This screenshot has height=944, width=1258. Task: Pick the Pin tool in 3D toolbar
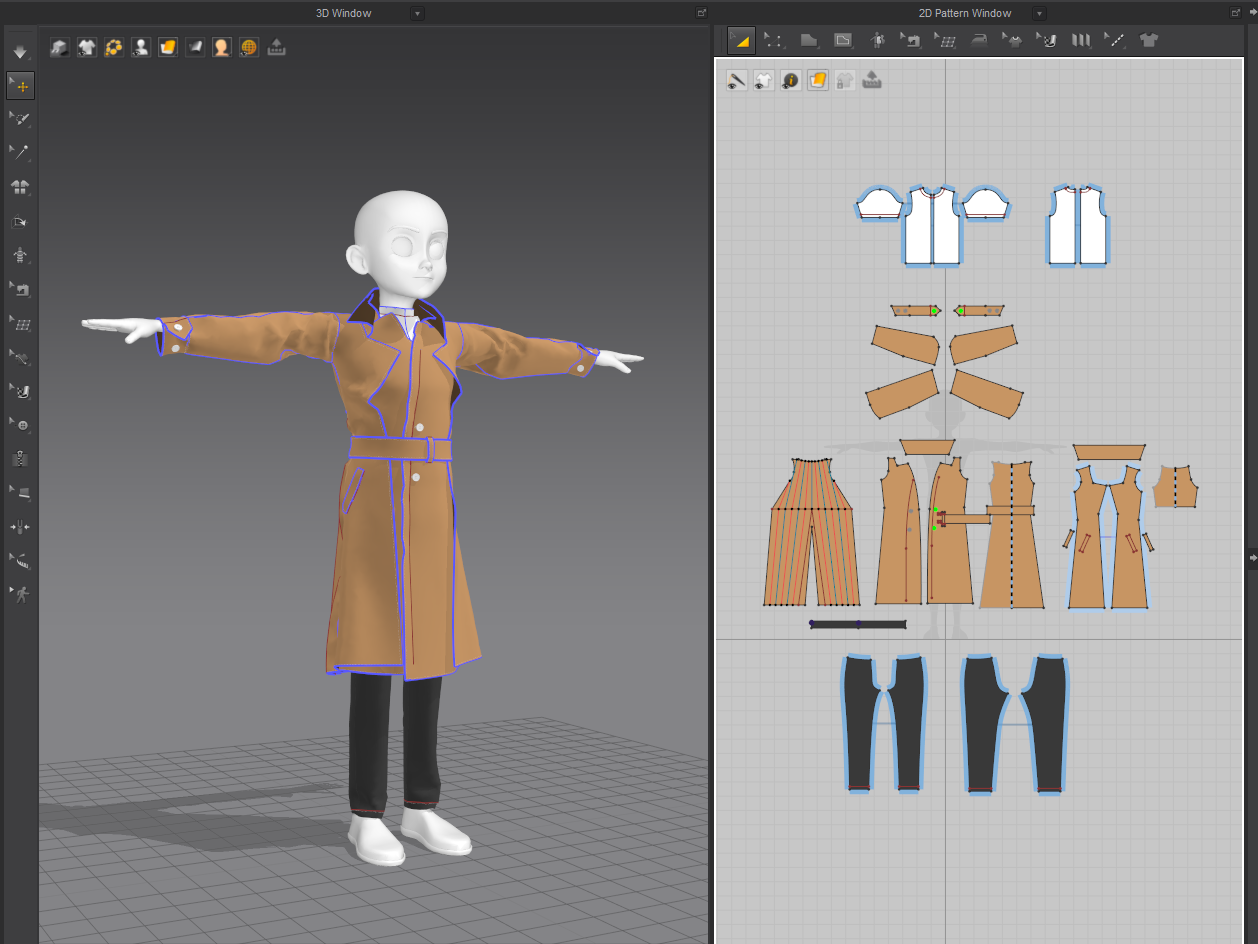pos(20,152)
